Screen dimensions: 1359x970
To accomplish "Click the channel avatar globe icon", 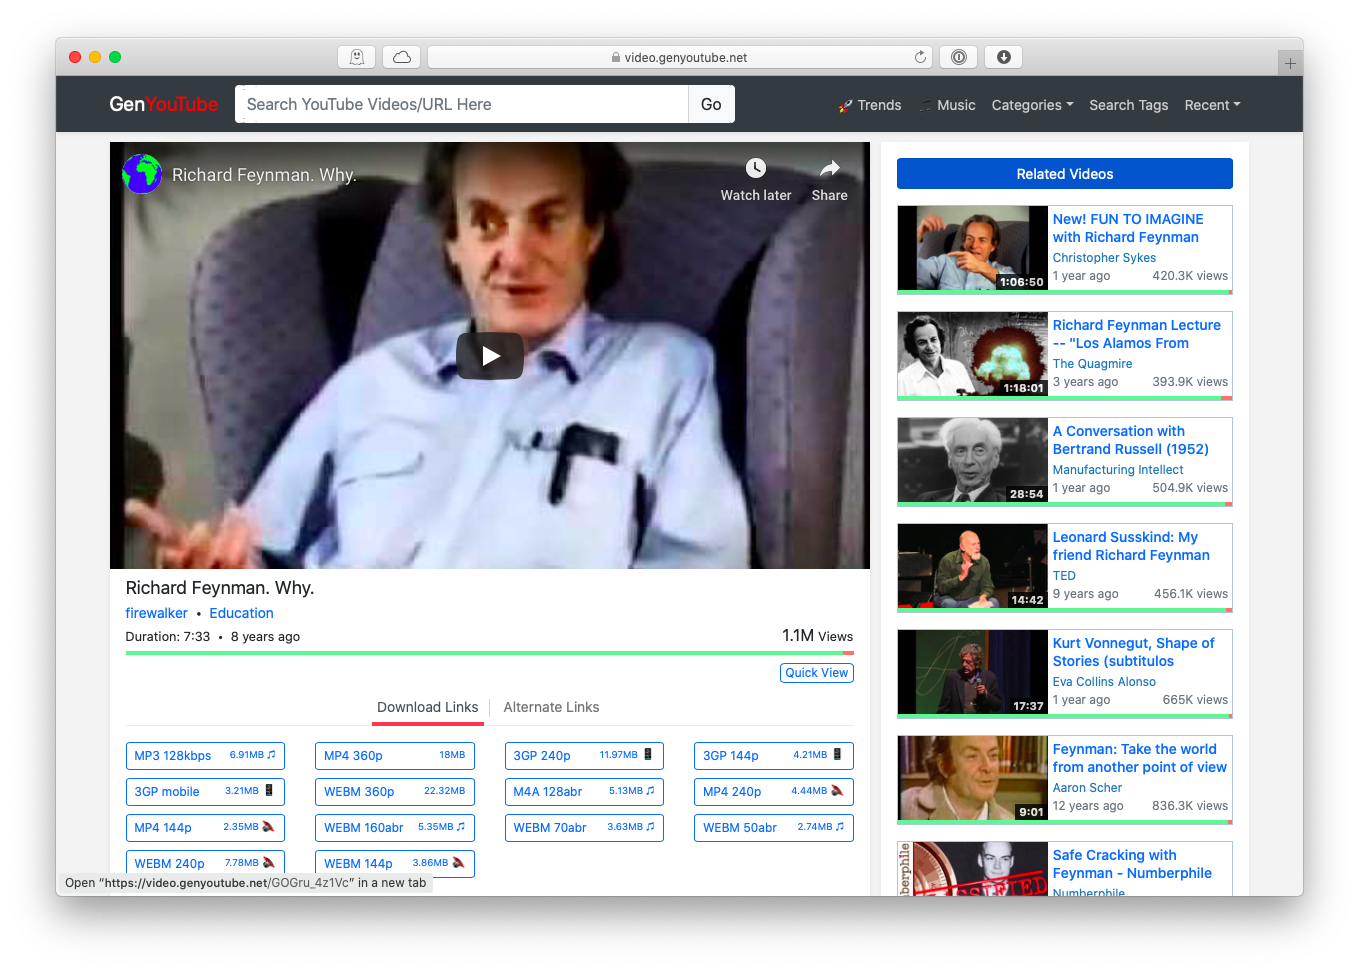I will click(x=142, y=174).
